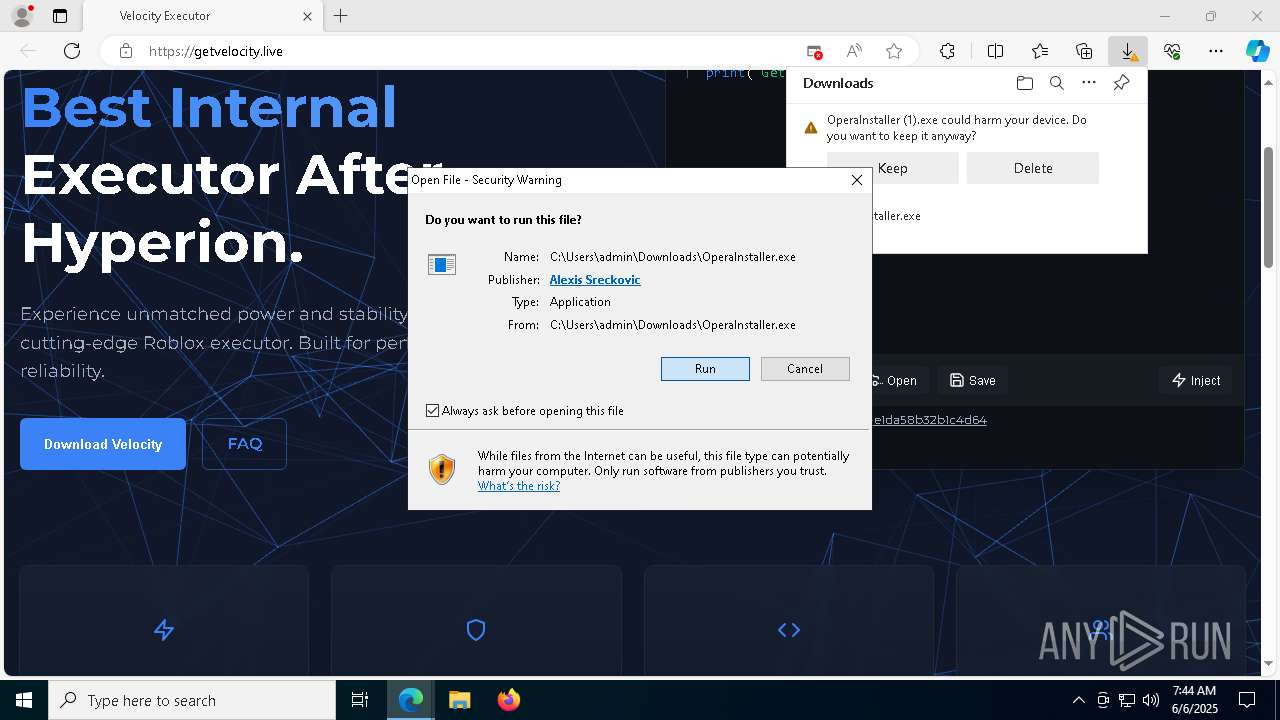Open publisher Alexis Sreckovic link
Screen dimensions: 1280x720
(x=595, y=280)
